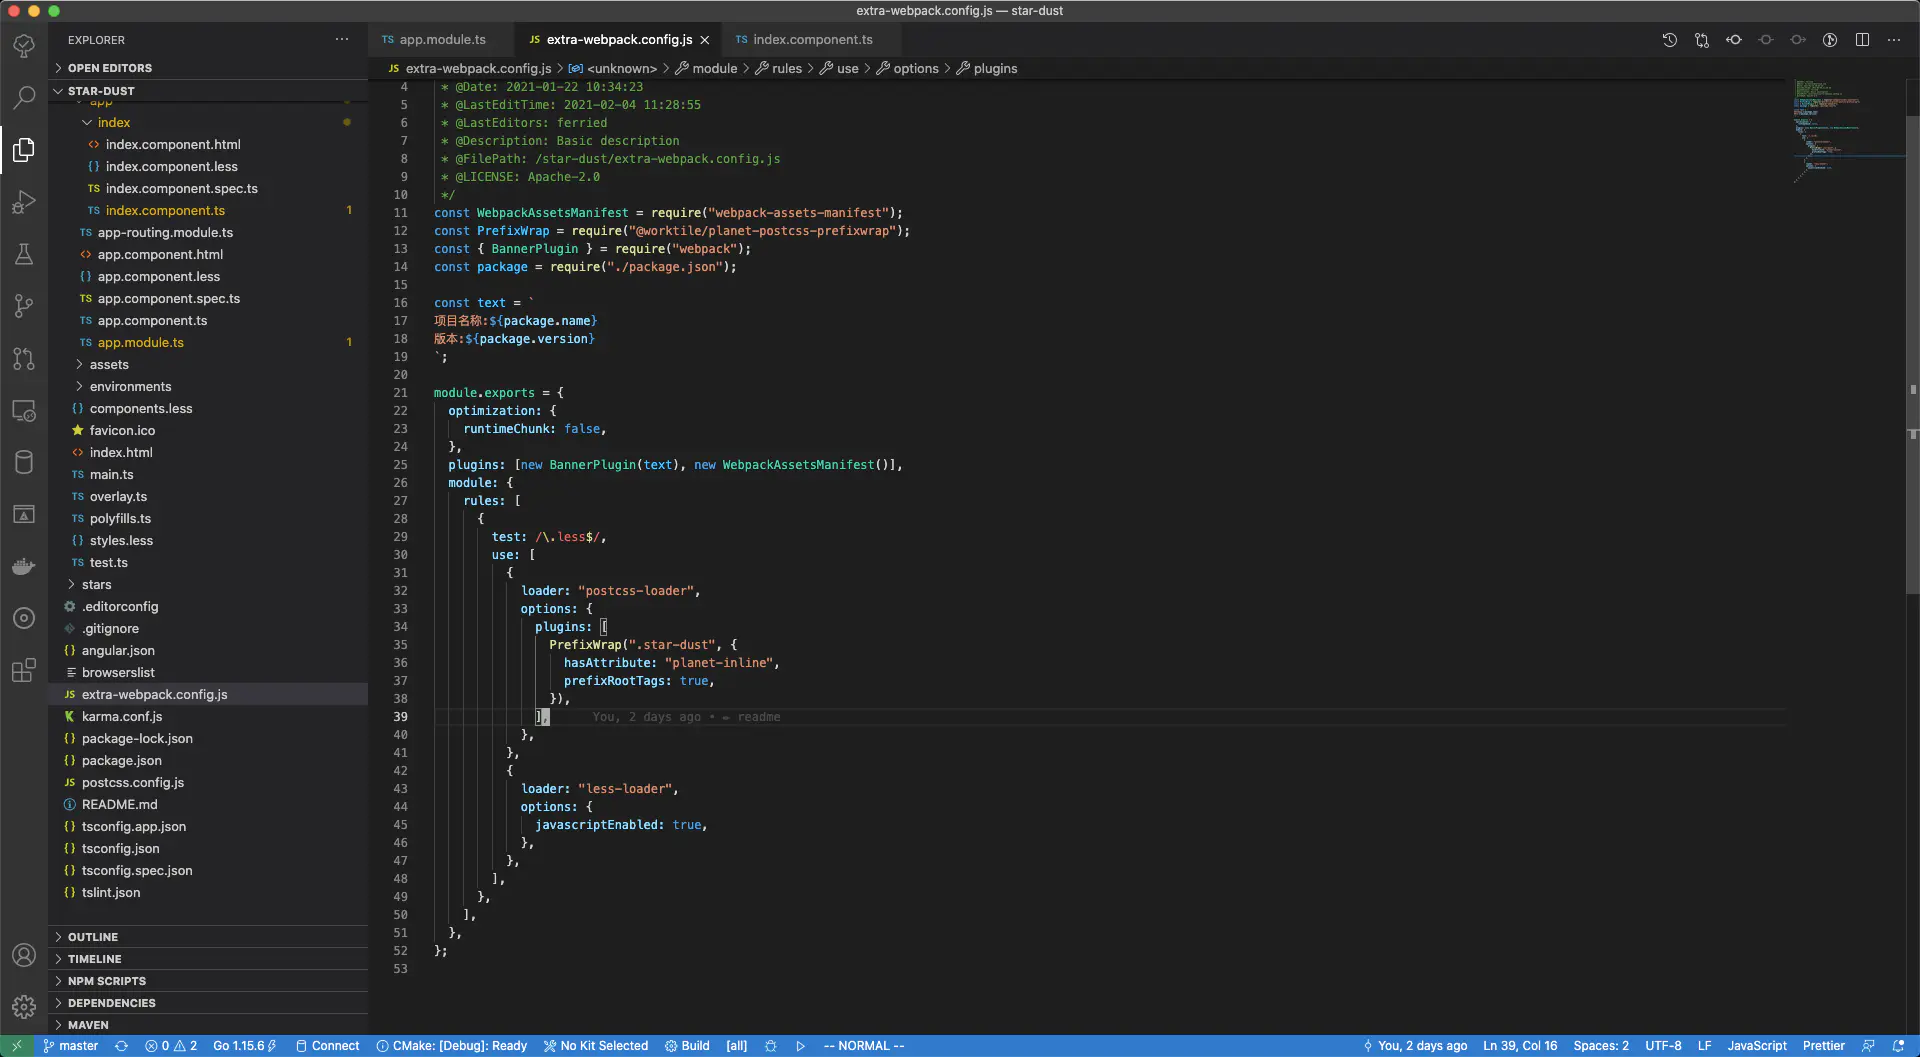Open the Extensions view

point(24,670)
